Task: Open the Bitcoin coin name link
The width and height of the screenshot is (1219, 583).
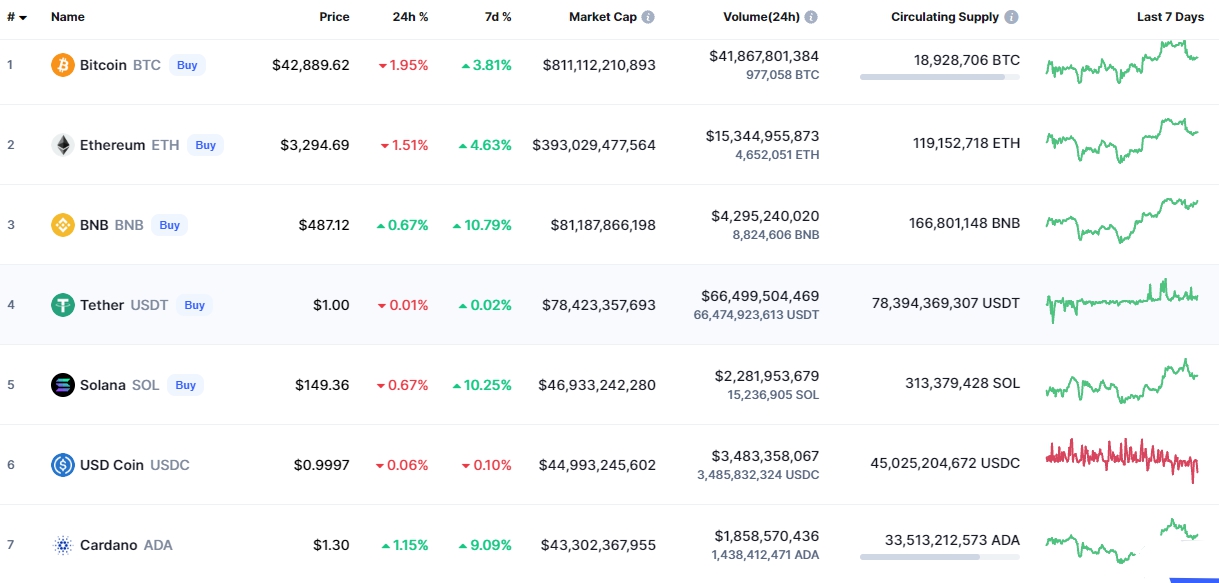Action: (x=103, y=65)
